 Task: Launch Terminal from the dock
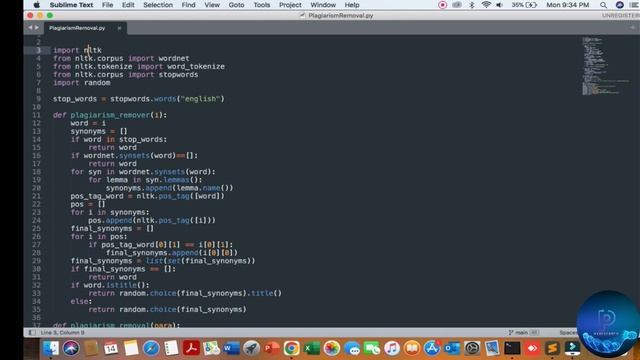click(512, 348)
